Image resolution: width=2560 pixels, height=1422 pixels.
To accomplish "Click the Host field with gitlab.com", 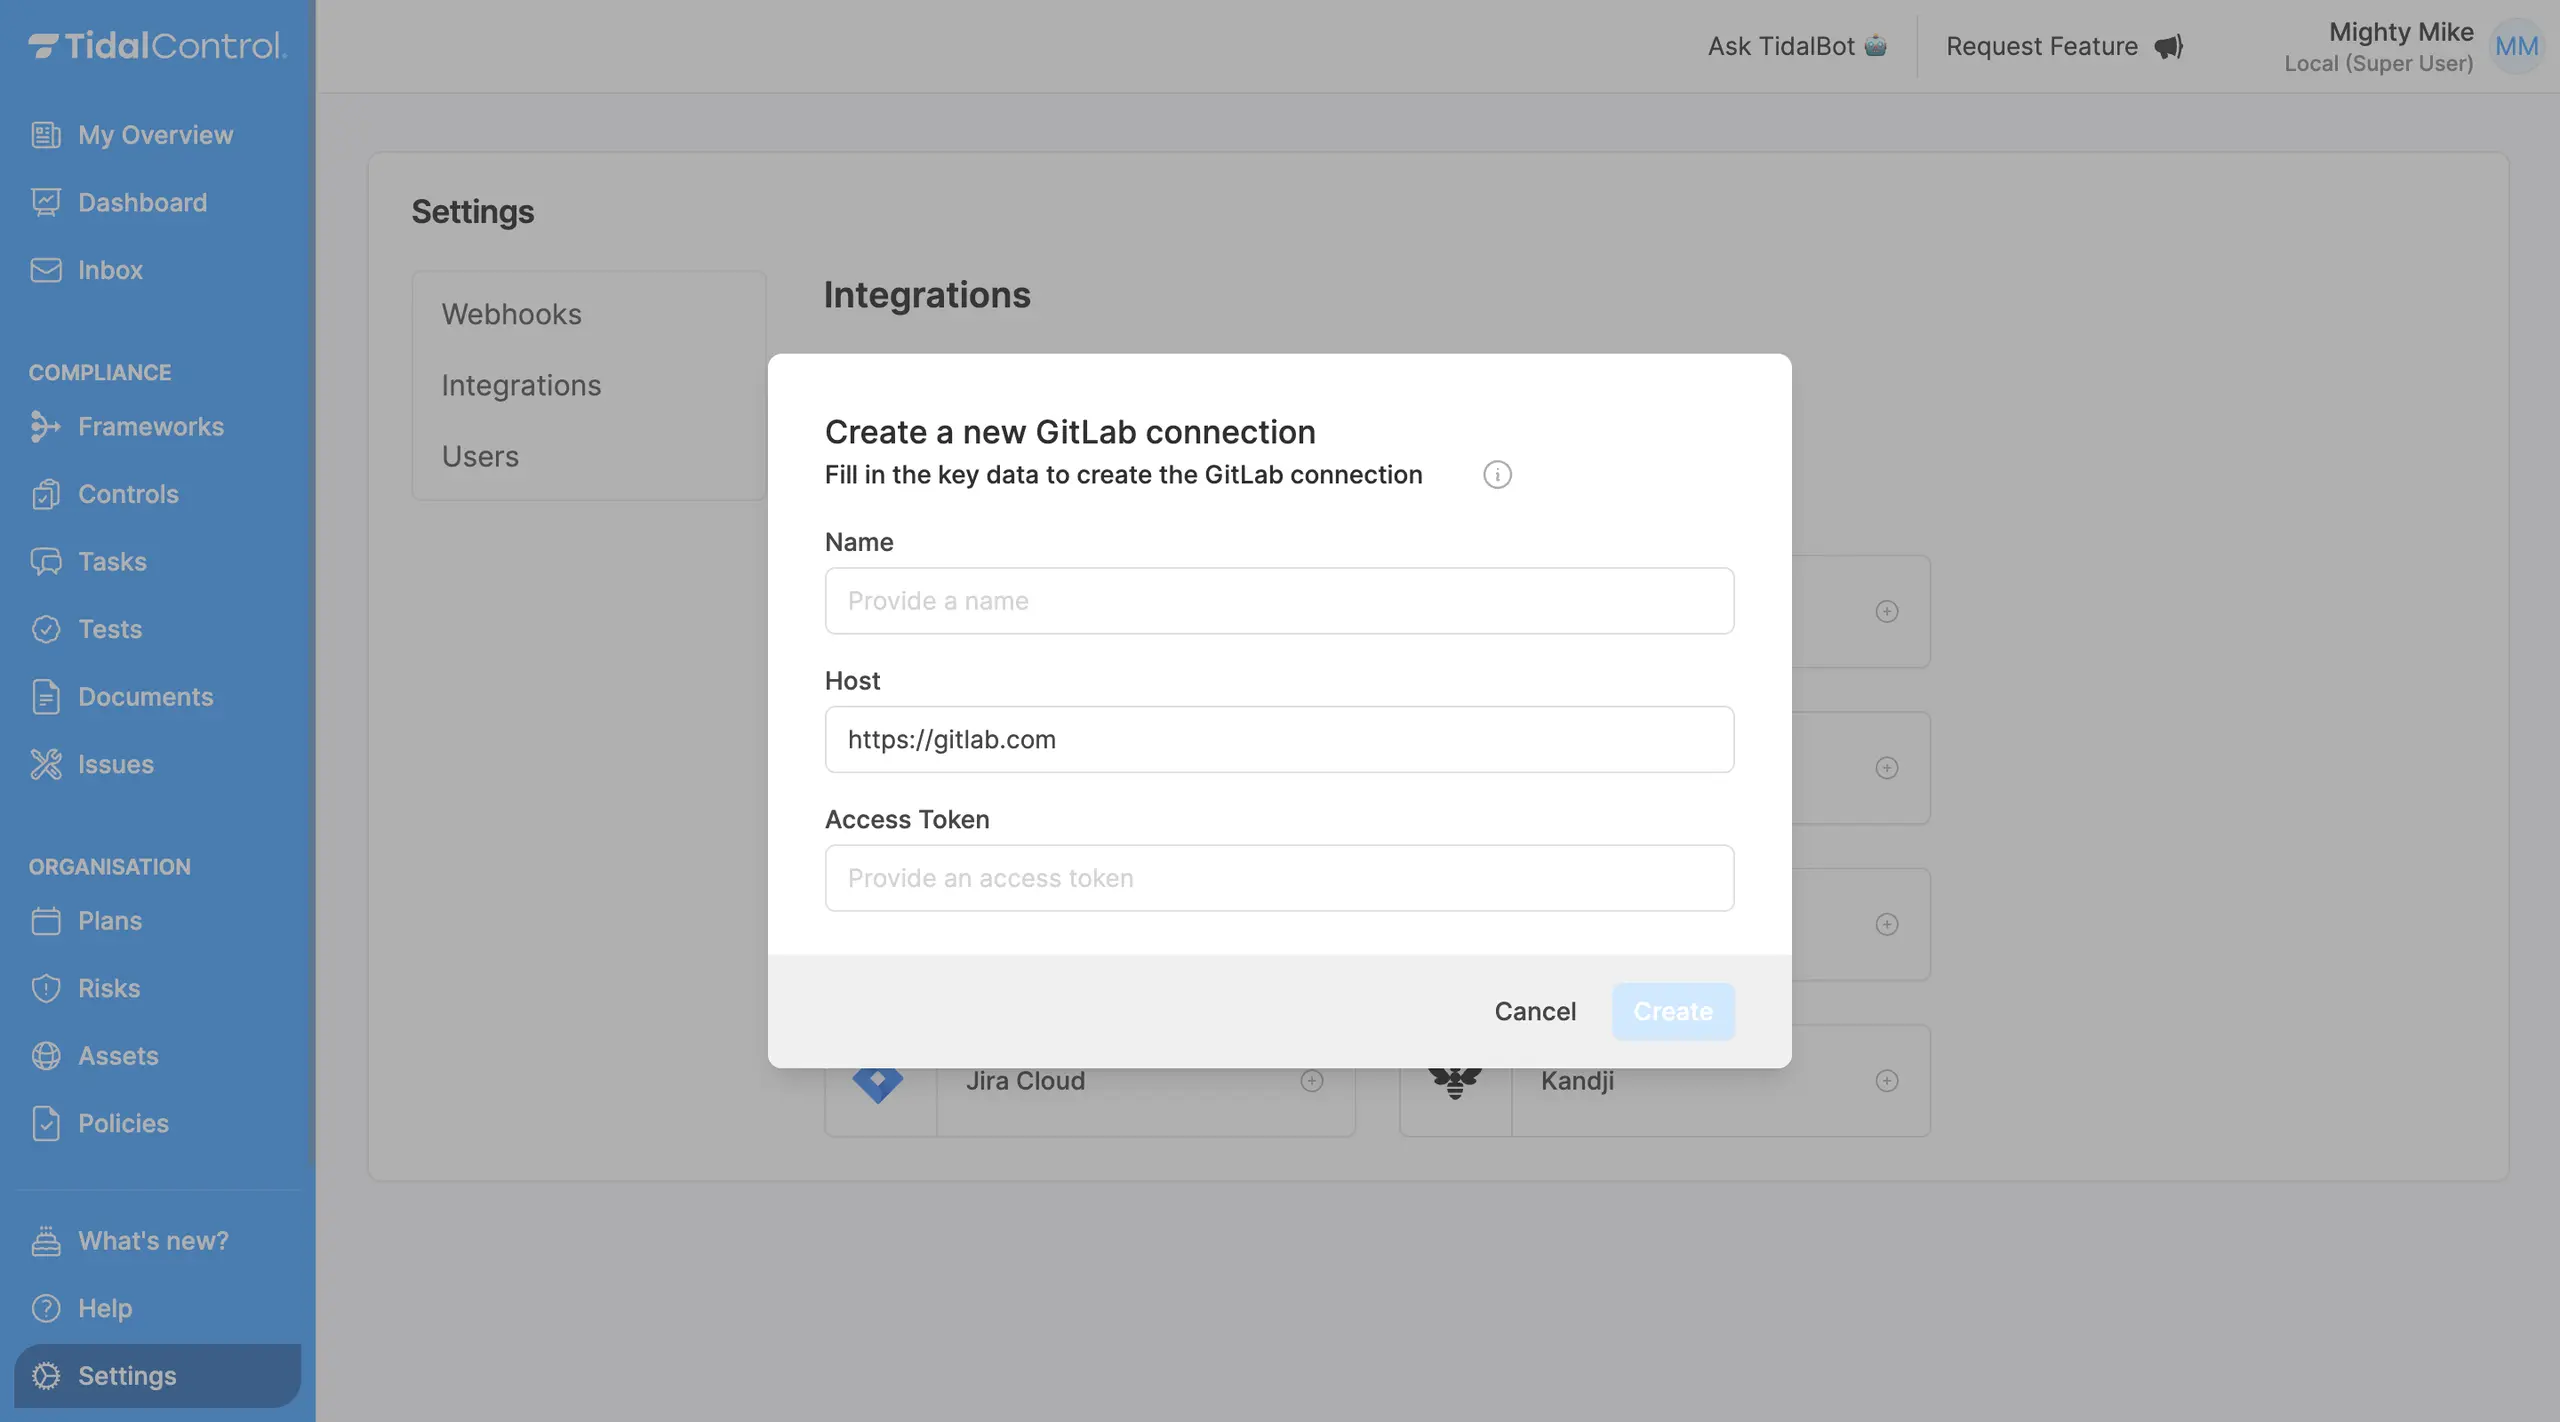I will pyautogui.click(x=1279, y=739).
